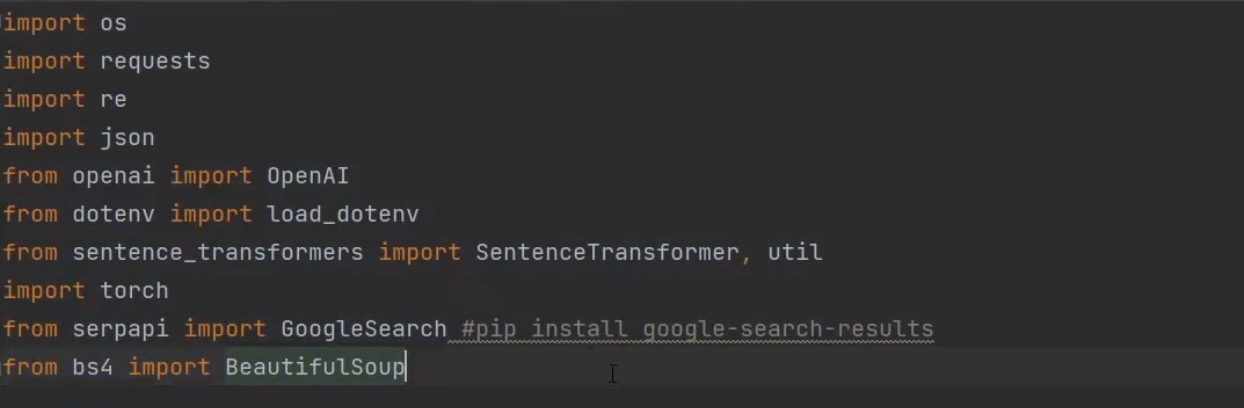Click the 'bs4' package name
Image resolution: width=1244 pixels, height=408 pixels.
[x=93, y=367]
